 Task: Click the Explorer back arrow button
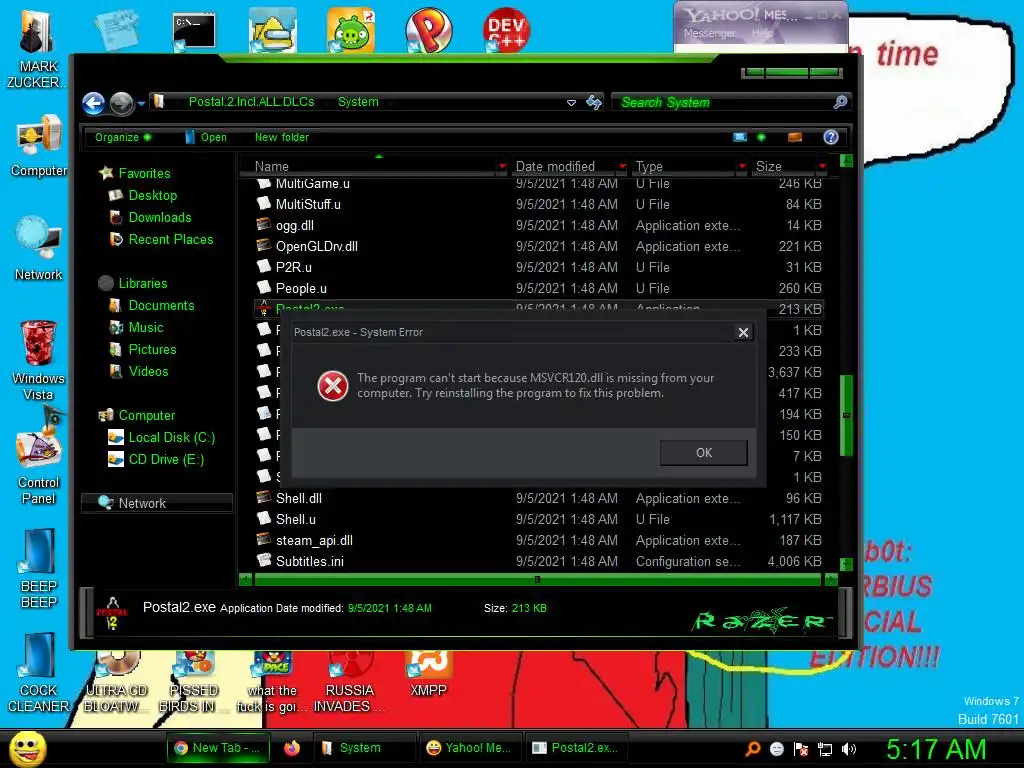(93, 103)
